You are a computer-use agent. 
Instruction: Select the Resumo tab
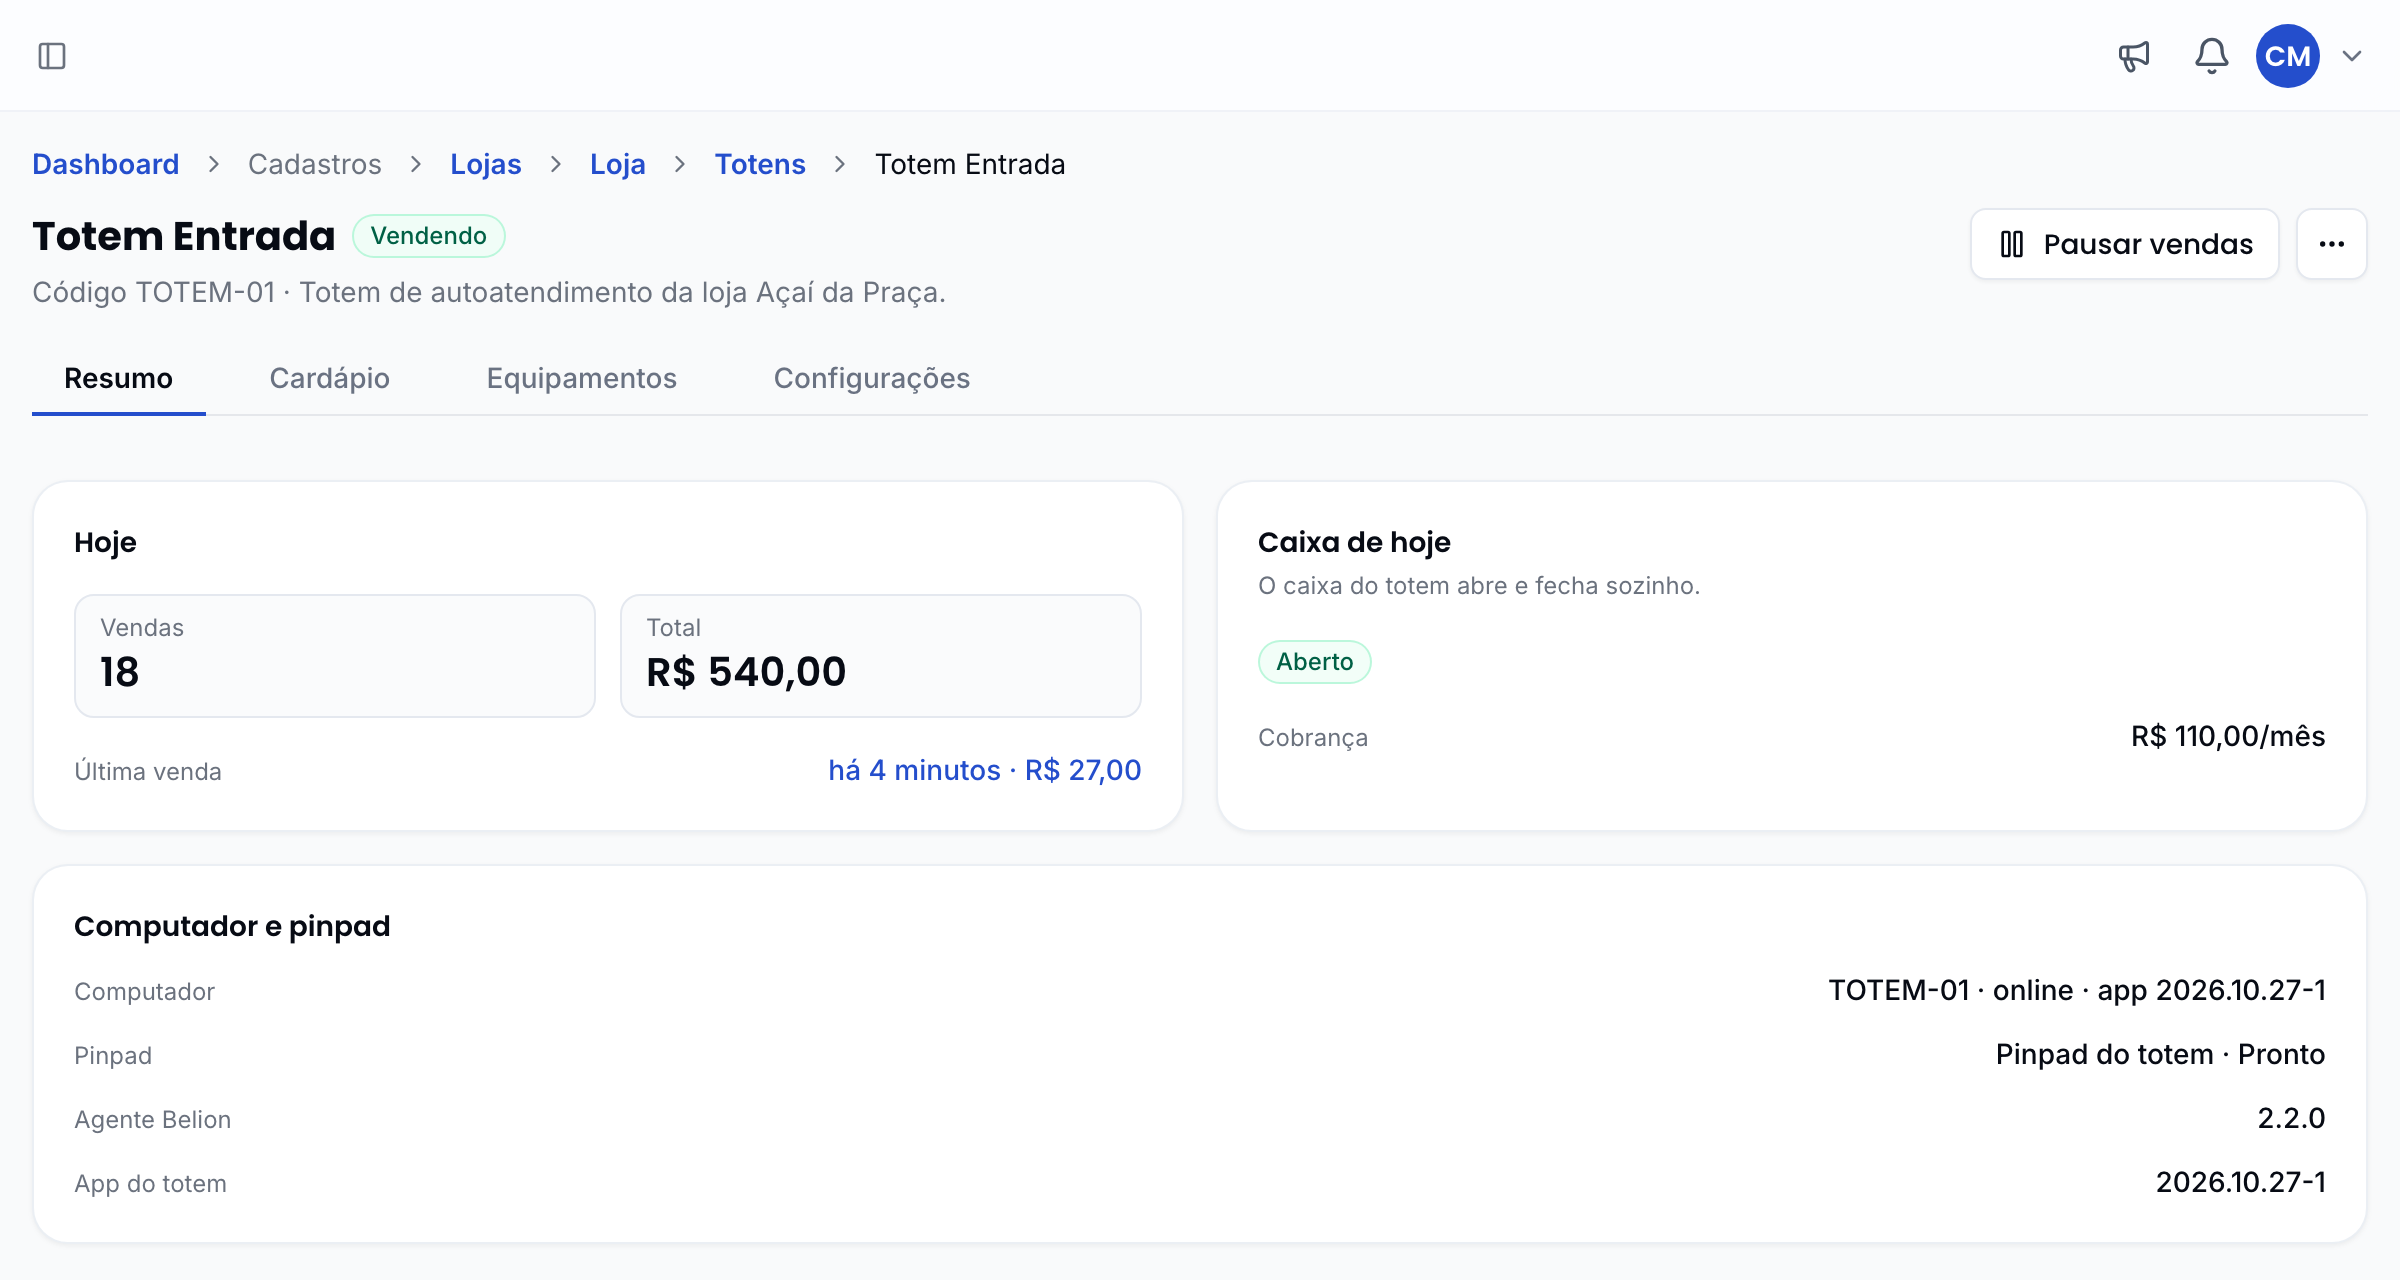coord(119,378)
